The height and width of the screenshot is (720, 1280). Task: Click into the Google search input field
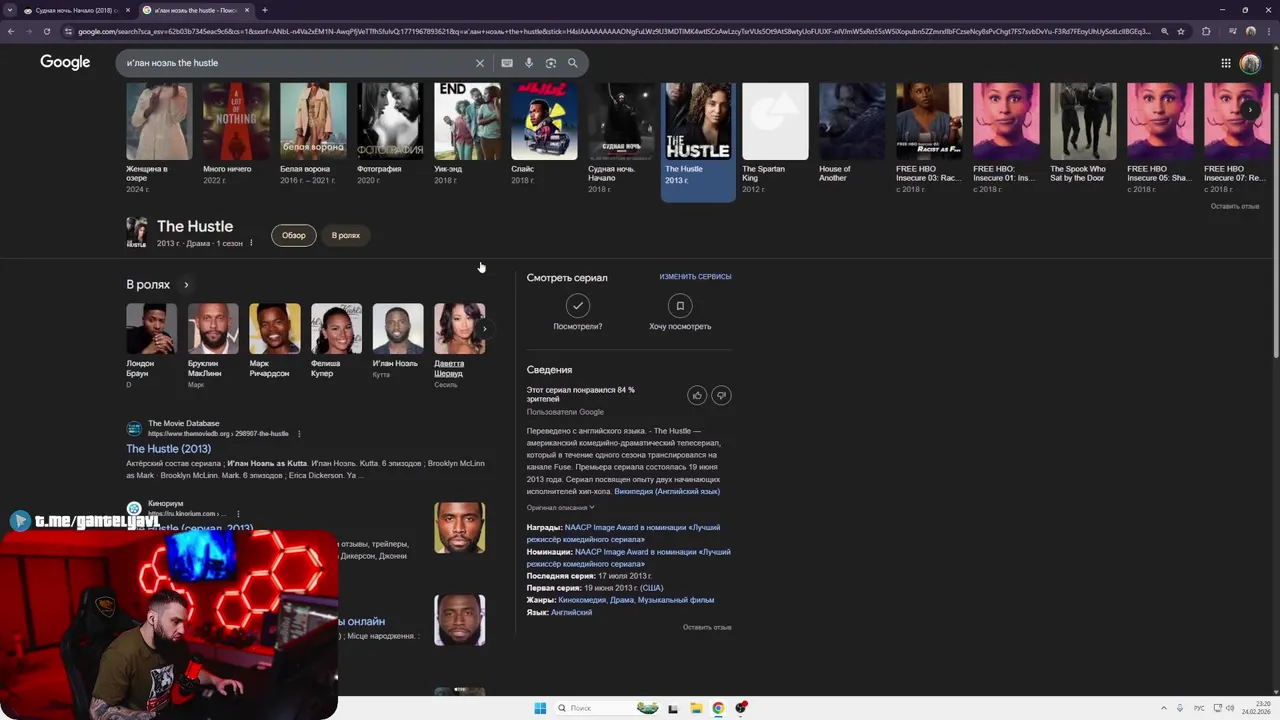[295, 63]
